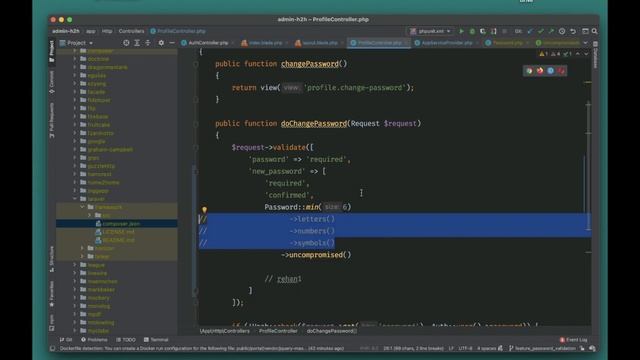Screen dimensions: 640x360
Task: Open the Terminal tool window tab
Action: pos(156,340)
